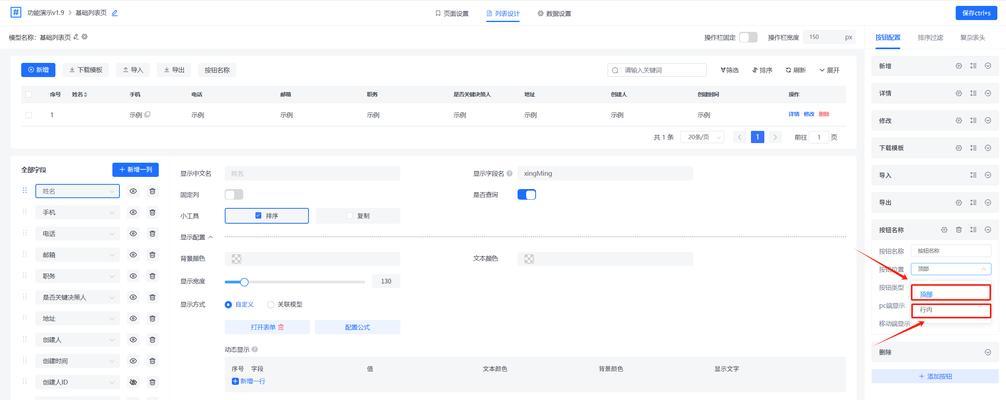Click the grid move icon in 详情 row
The height and width of the screenshot is (400, 1006).
point(973,93)
